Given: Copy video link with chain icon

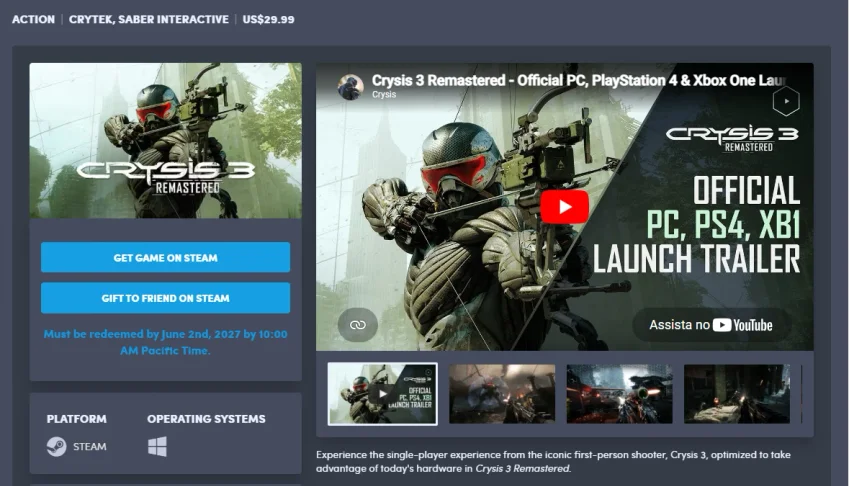Looking at the screenshot, I should (x=357, y=325).
